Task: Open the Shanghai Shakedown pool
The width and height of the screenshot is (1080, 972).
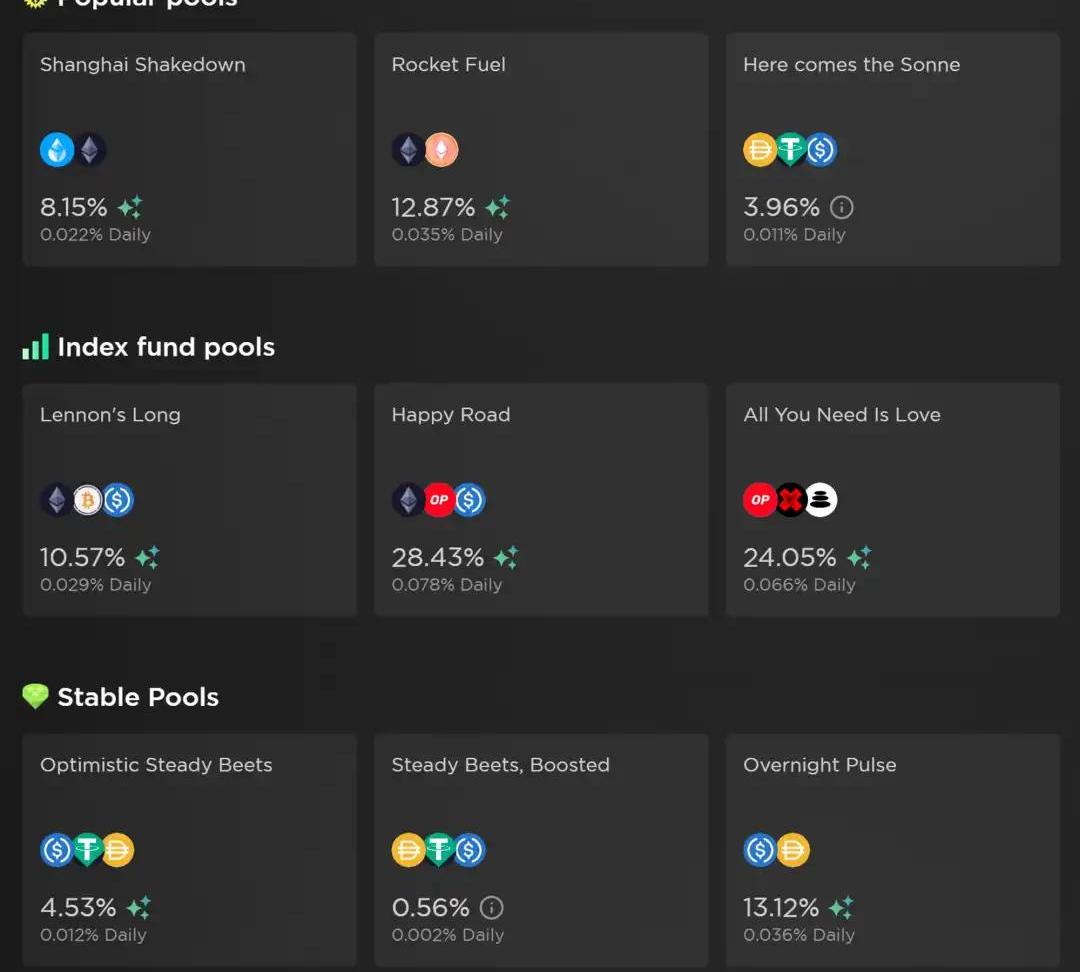Action: pyautogui.click(x=189, y=150)
